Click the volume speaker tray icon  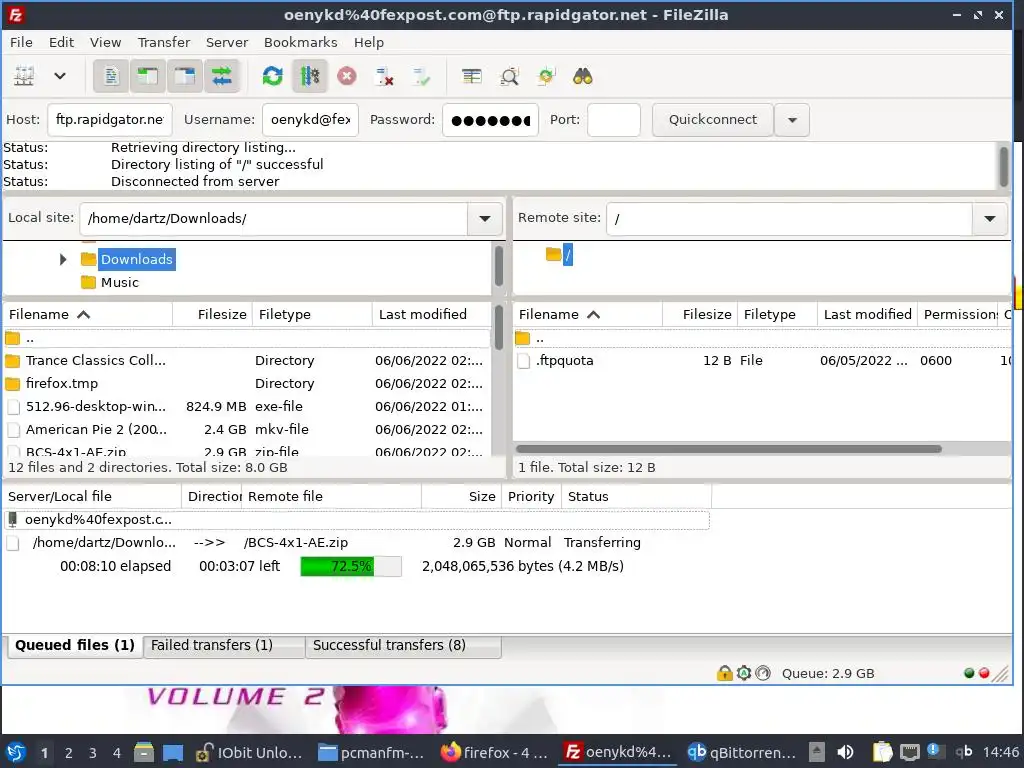pos(845,752)
